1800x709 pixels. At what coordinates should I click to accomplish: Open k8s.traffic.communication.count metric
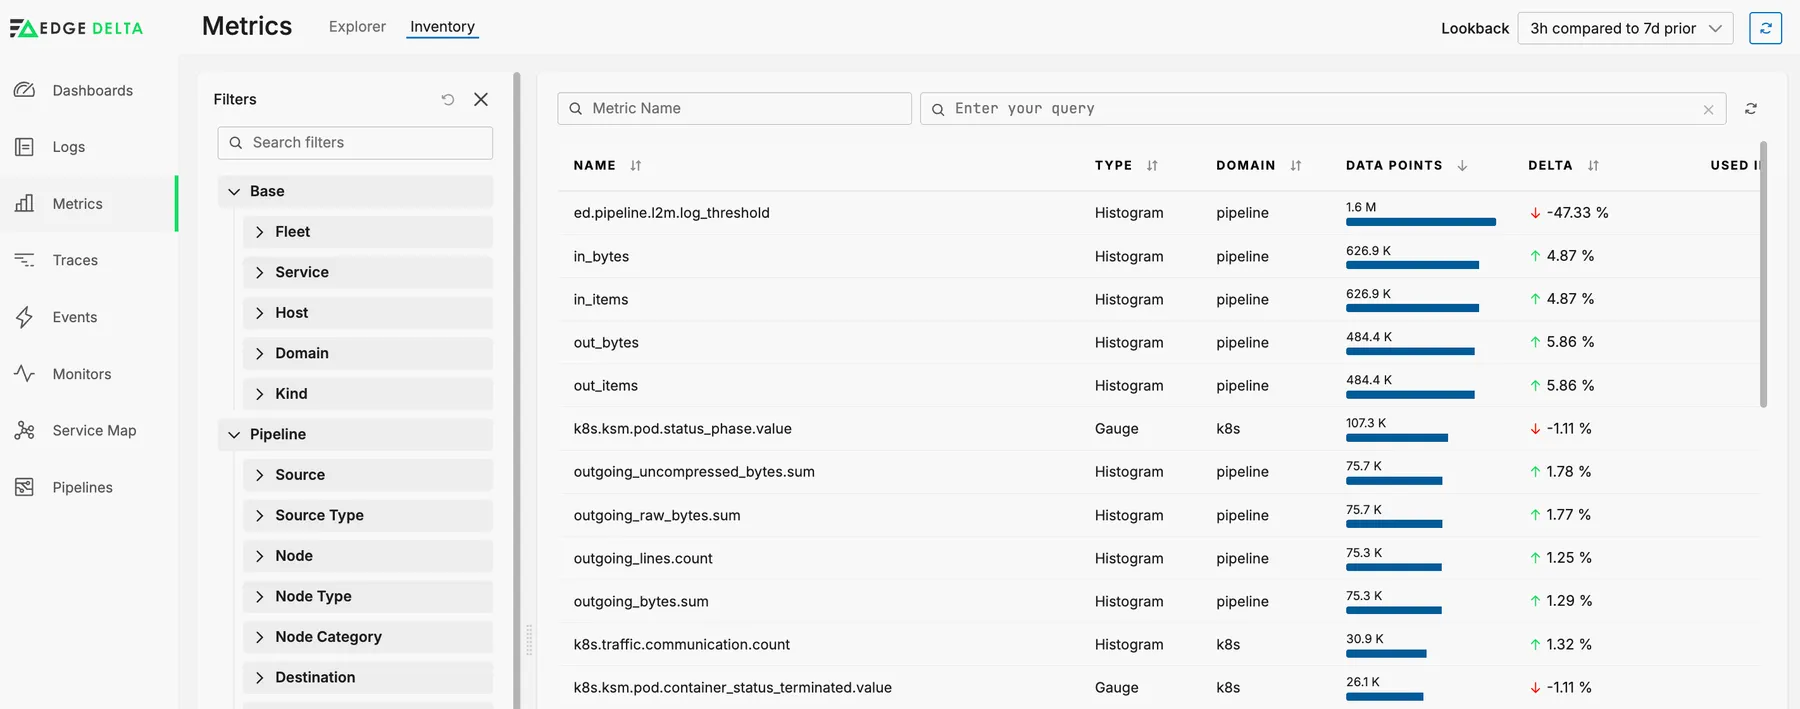click(682, 645)
